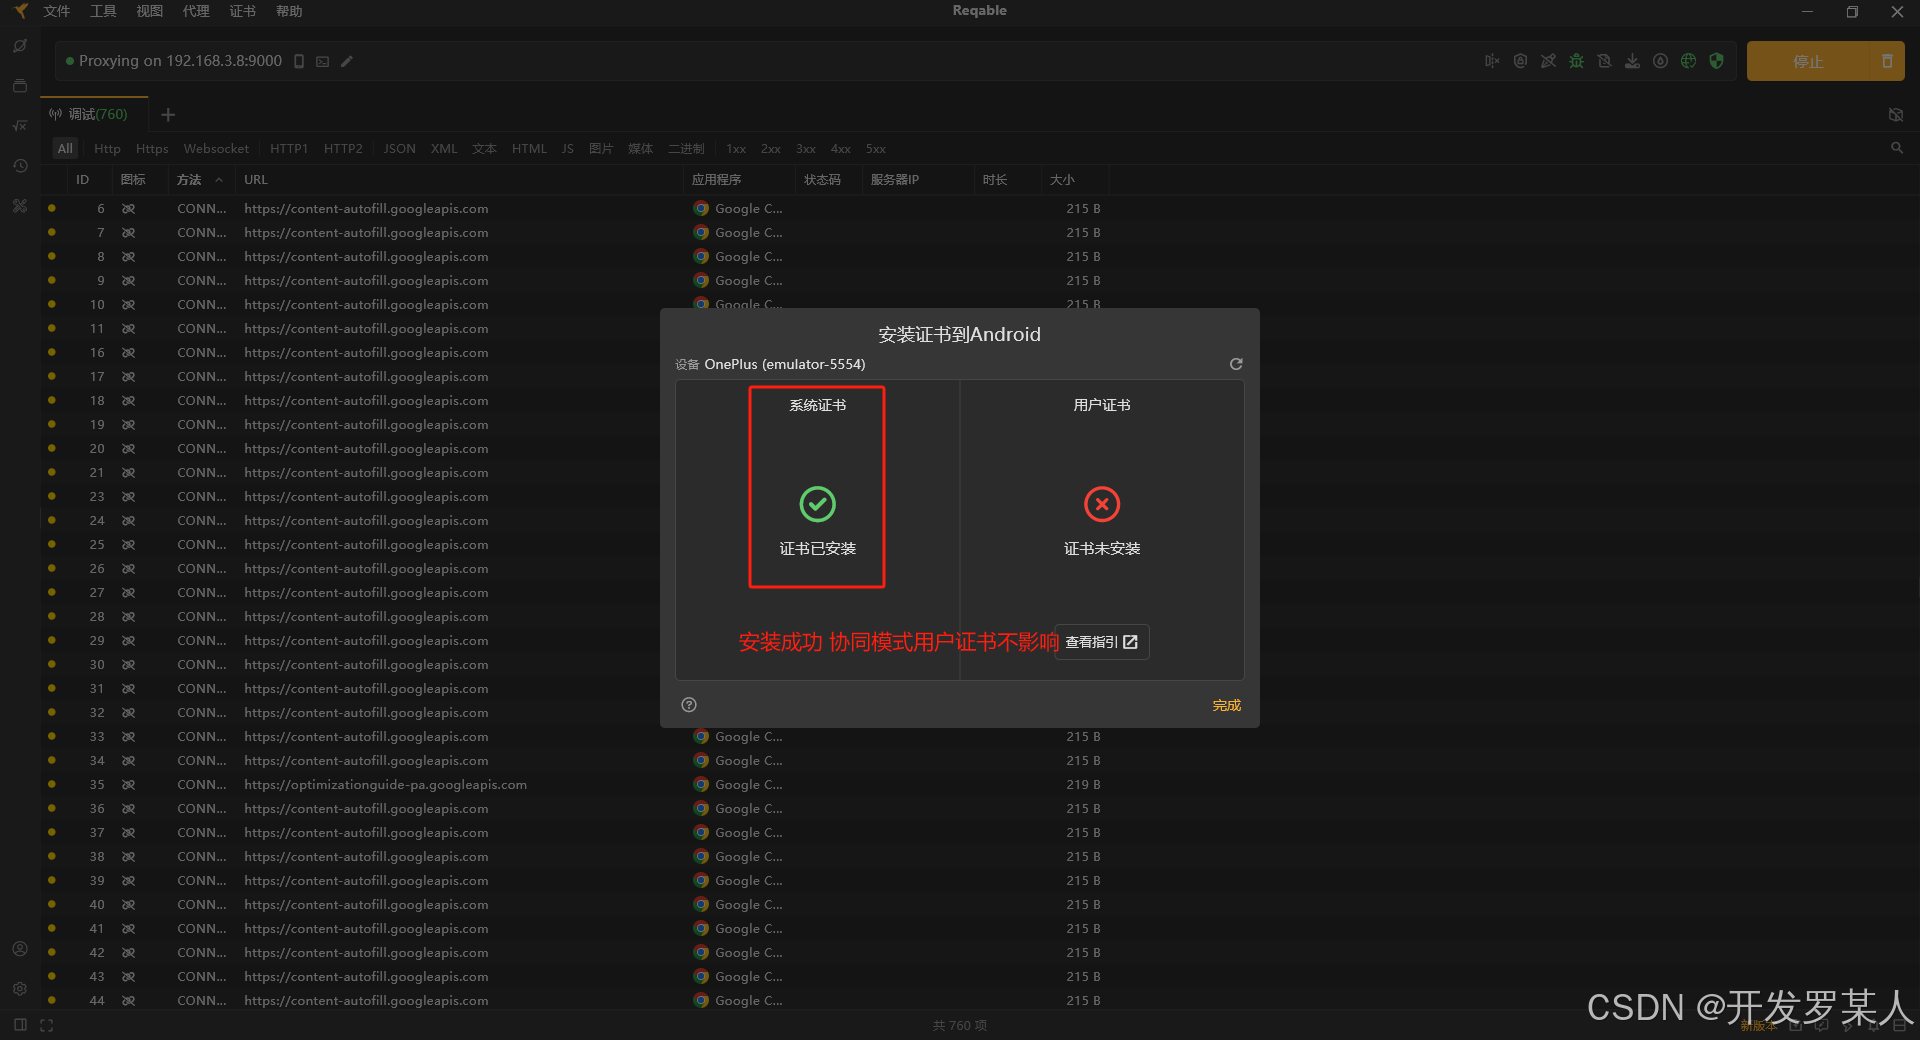Click the pencil edit icon beside proxy address
This screenshot has height=1040, width=1920.
point(347,61)
